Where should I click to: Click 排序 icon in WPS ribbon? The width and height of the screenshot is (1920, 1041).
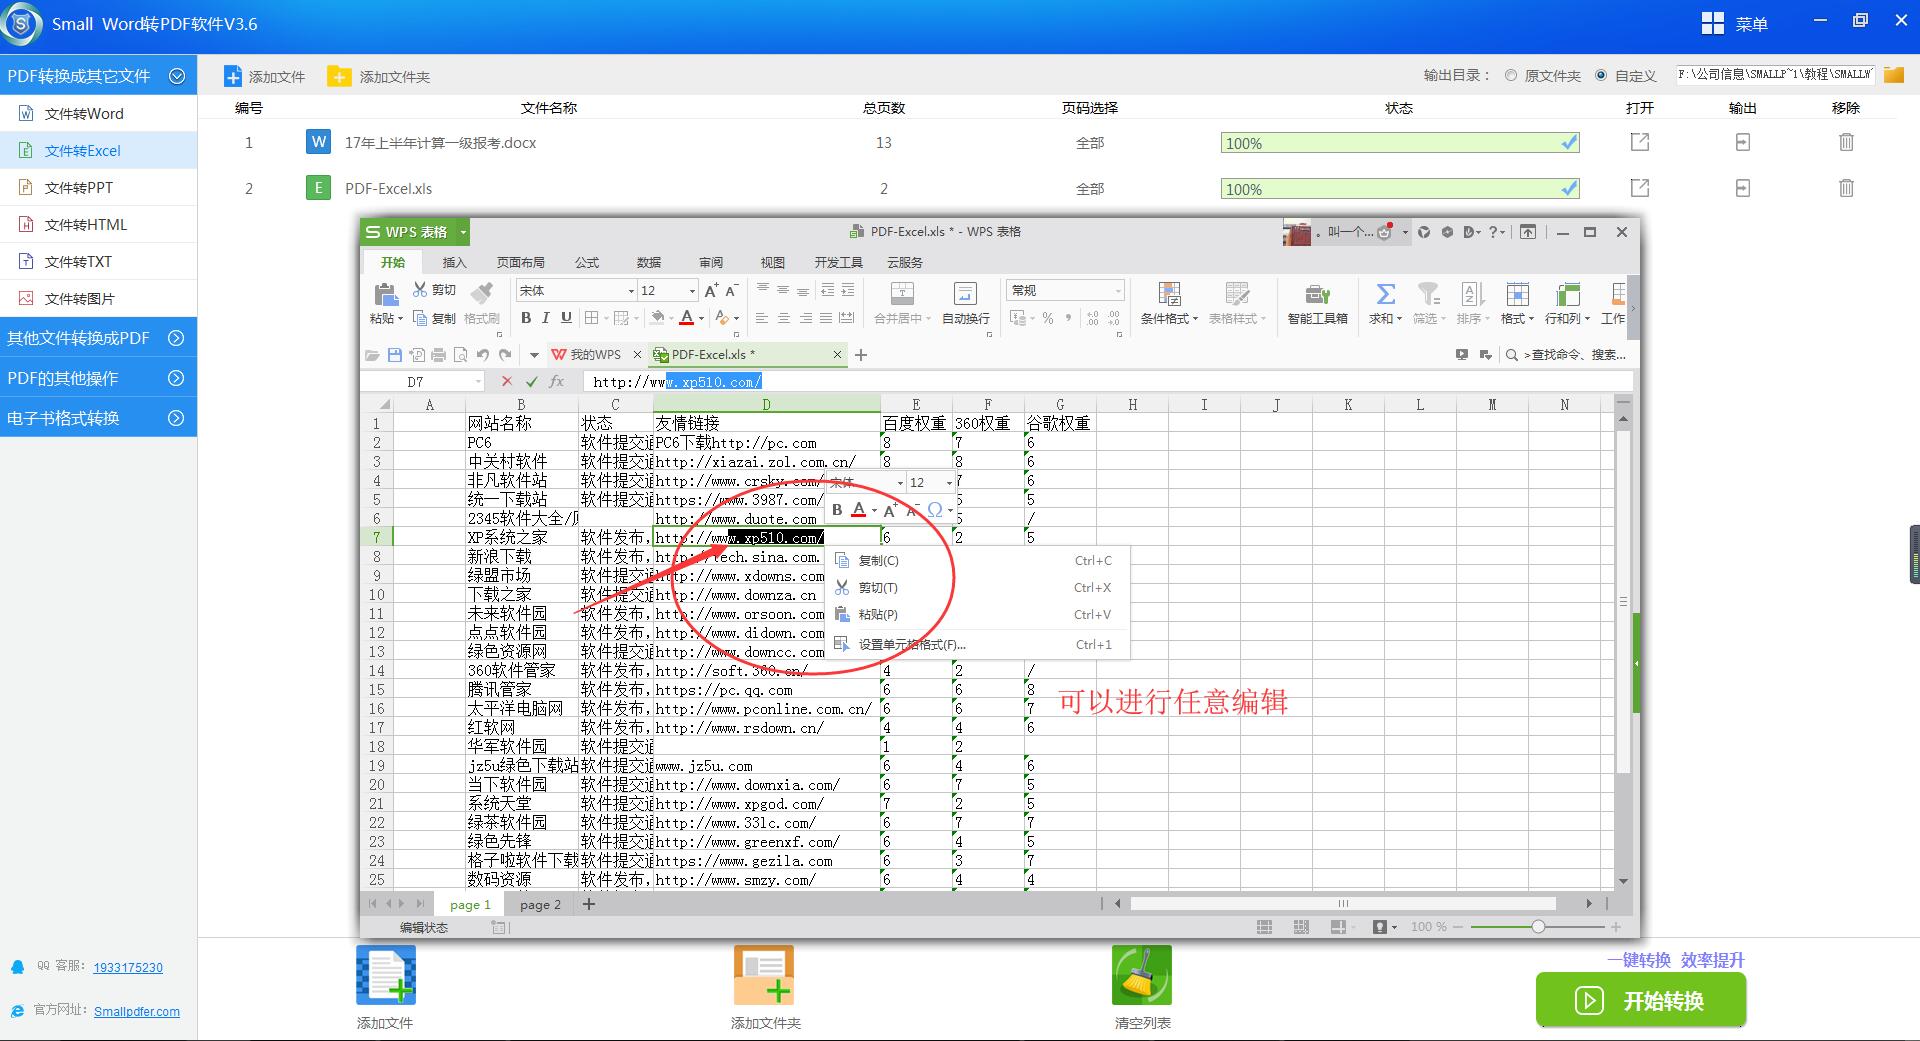[x=1472, y=293]
